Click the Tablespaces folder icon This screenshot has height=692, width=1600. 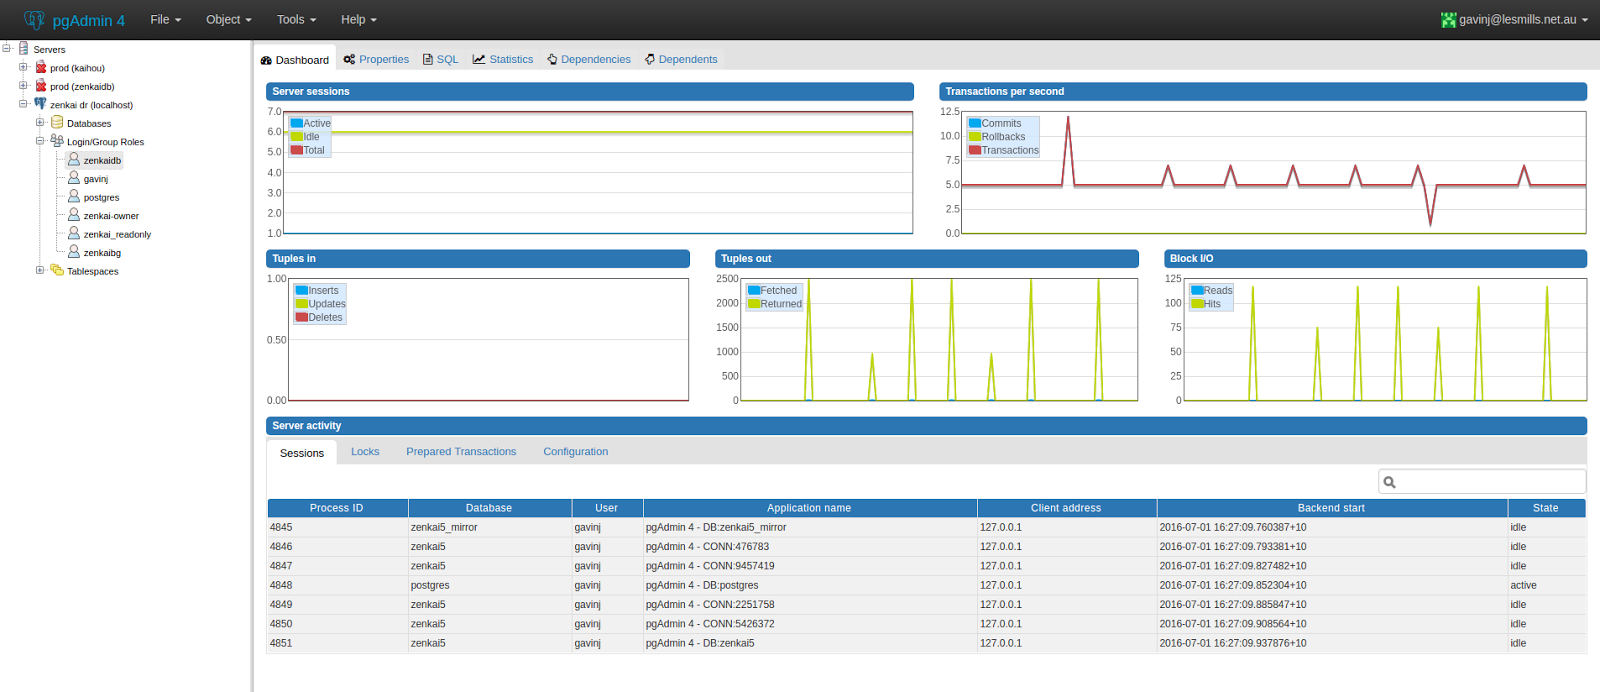[x=57, y=270]
